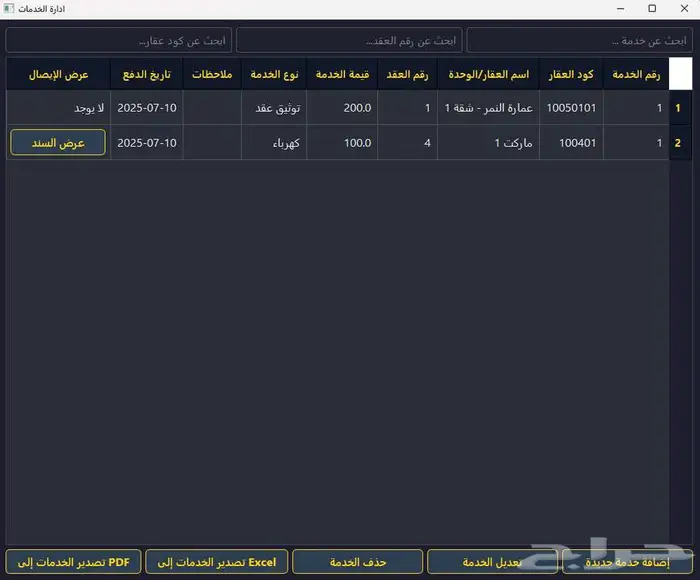The height and width of the screenshot is (580, 700).
Task: Click the ابحث عن خدمة search field
Action: (x=580, y=41)
